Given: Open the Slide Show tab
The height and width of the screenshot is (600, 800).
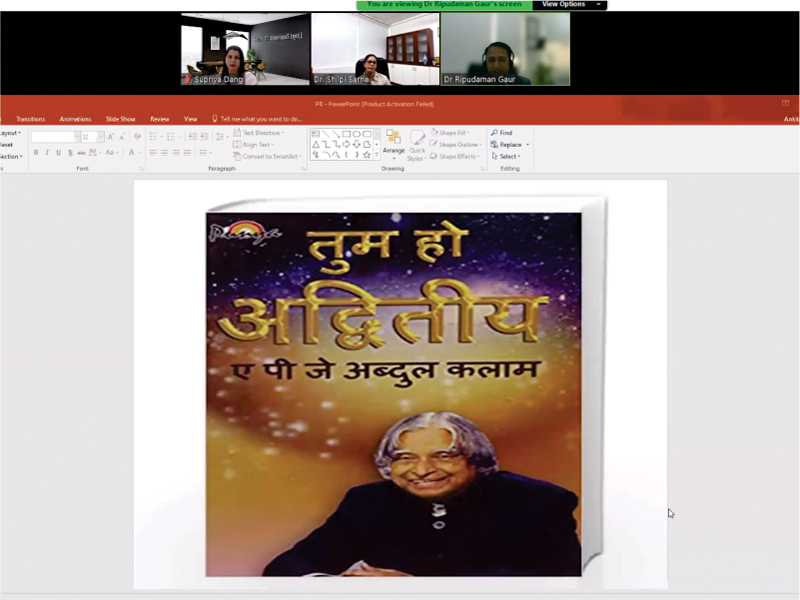Looking at the screenshot, I should tap(120, 119).
